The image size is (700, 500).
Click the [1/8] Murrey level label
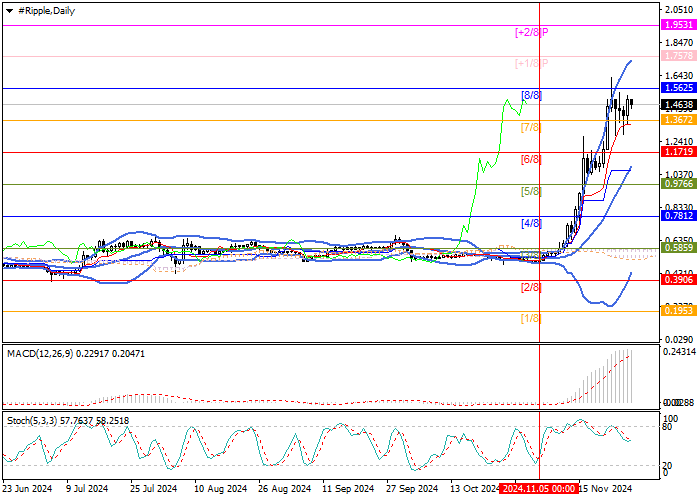click(x=531, y=319)
